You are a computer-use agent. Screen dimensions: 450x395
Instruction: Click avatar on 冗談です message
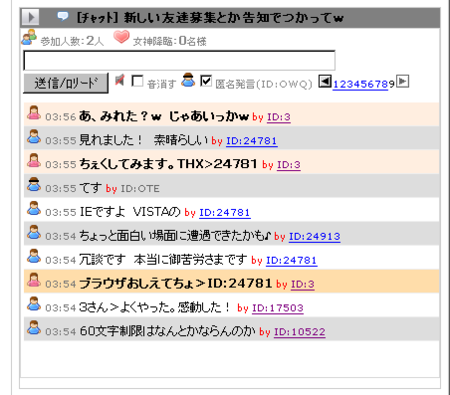(34, 256)
